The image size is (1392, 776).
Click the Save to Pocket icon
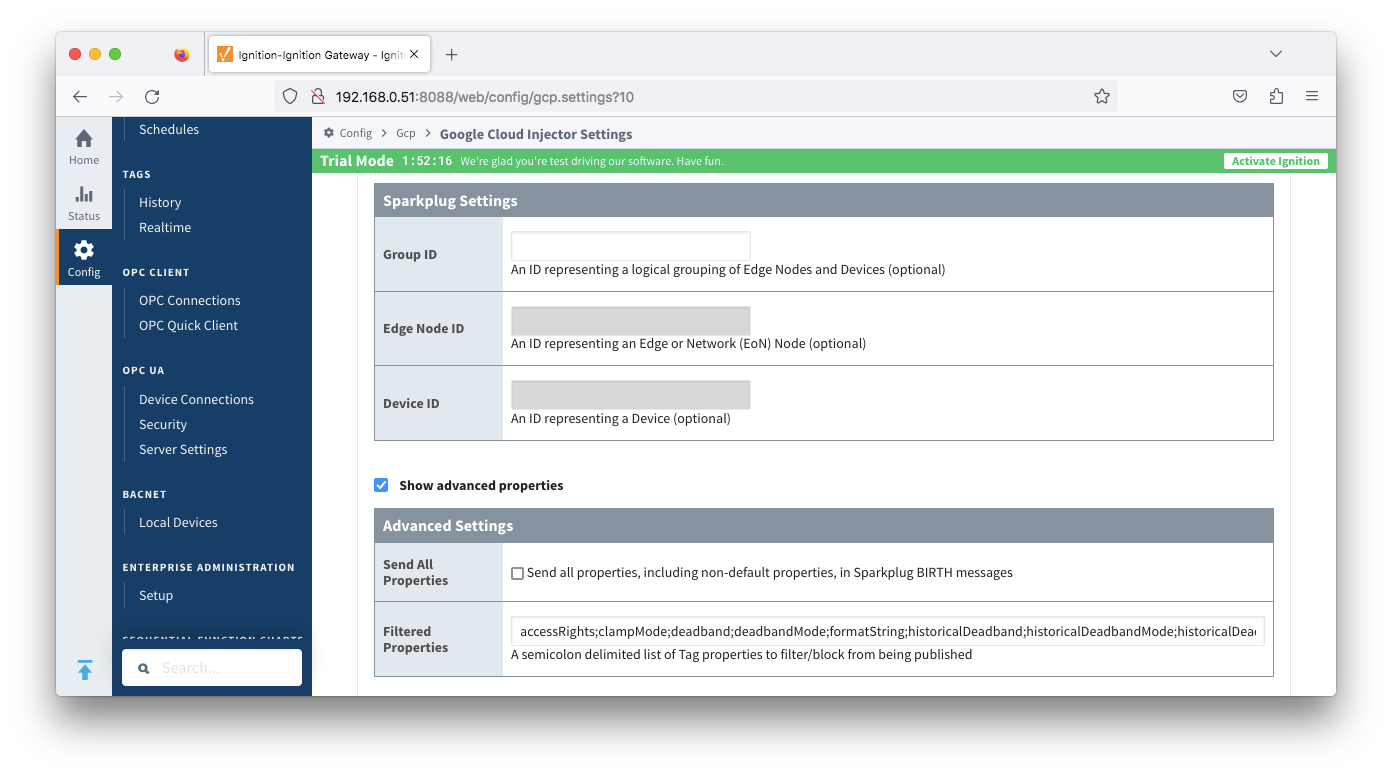tap(1239, 97)
